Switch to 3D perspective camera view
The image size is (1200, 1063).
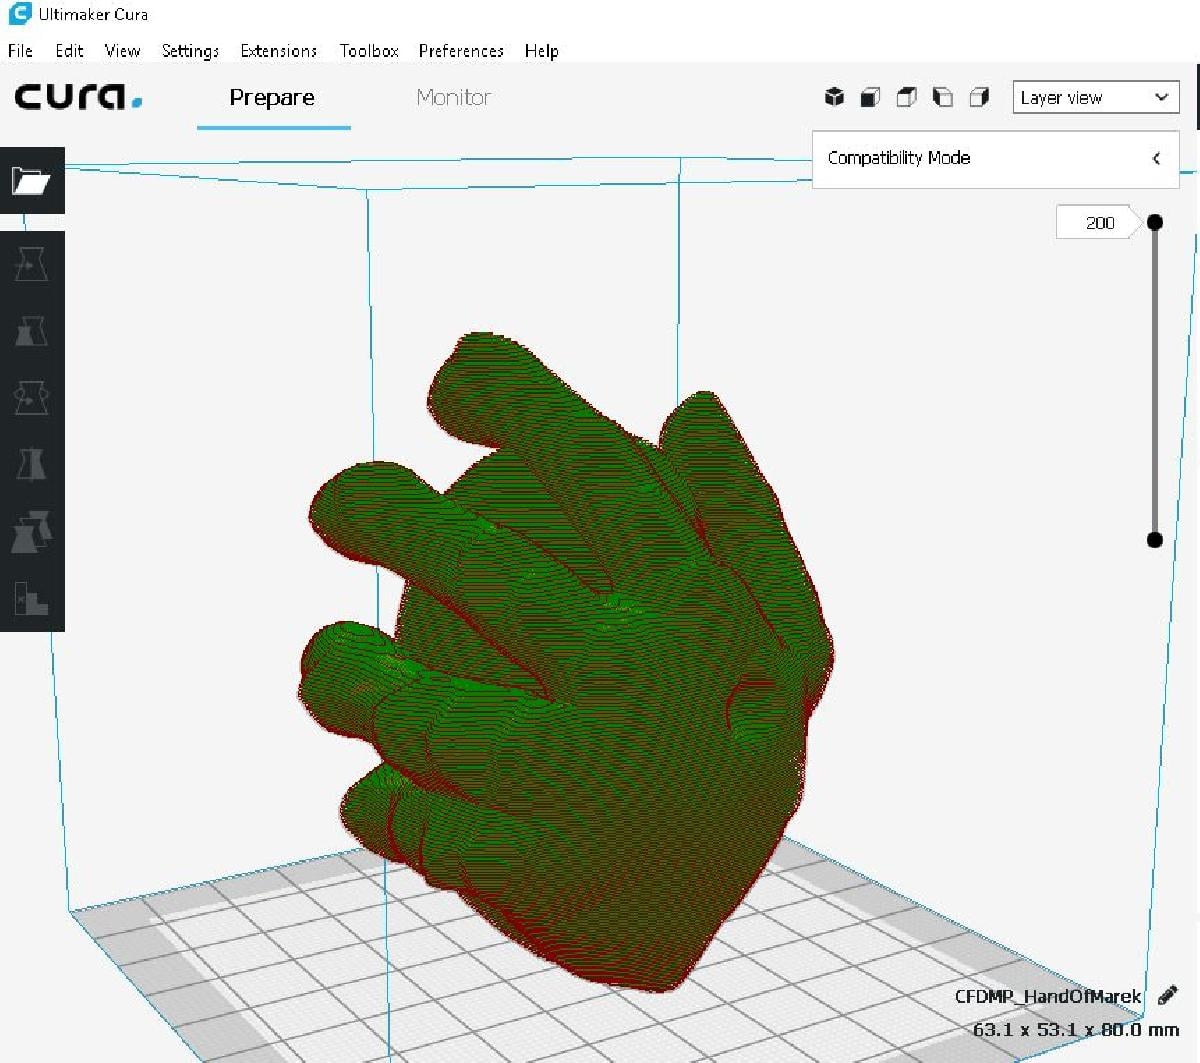click(834, 97)
